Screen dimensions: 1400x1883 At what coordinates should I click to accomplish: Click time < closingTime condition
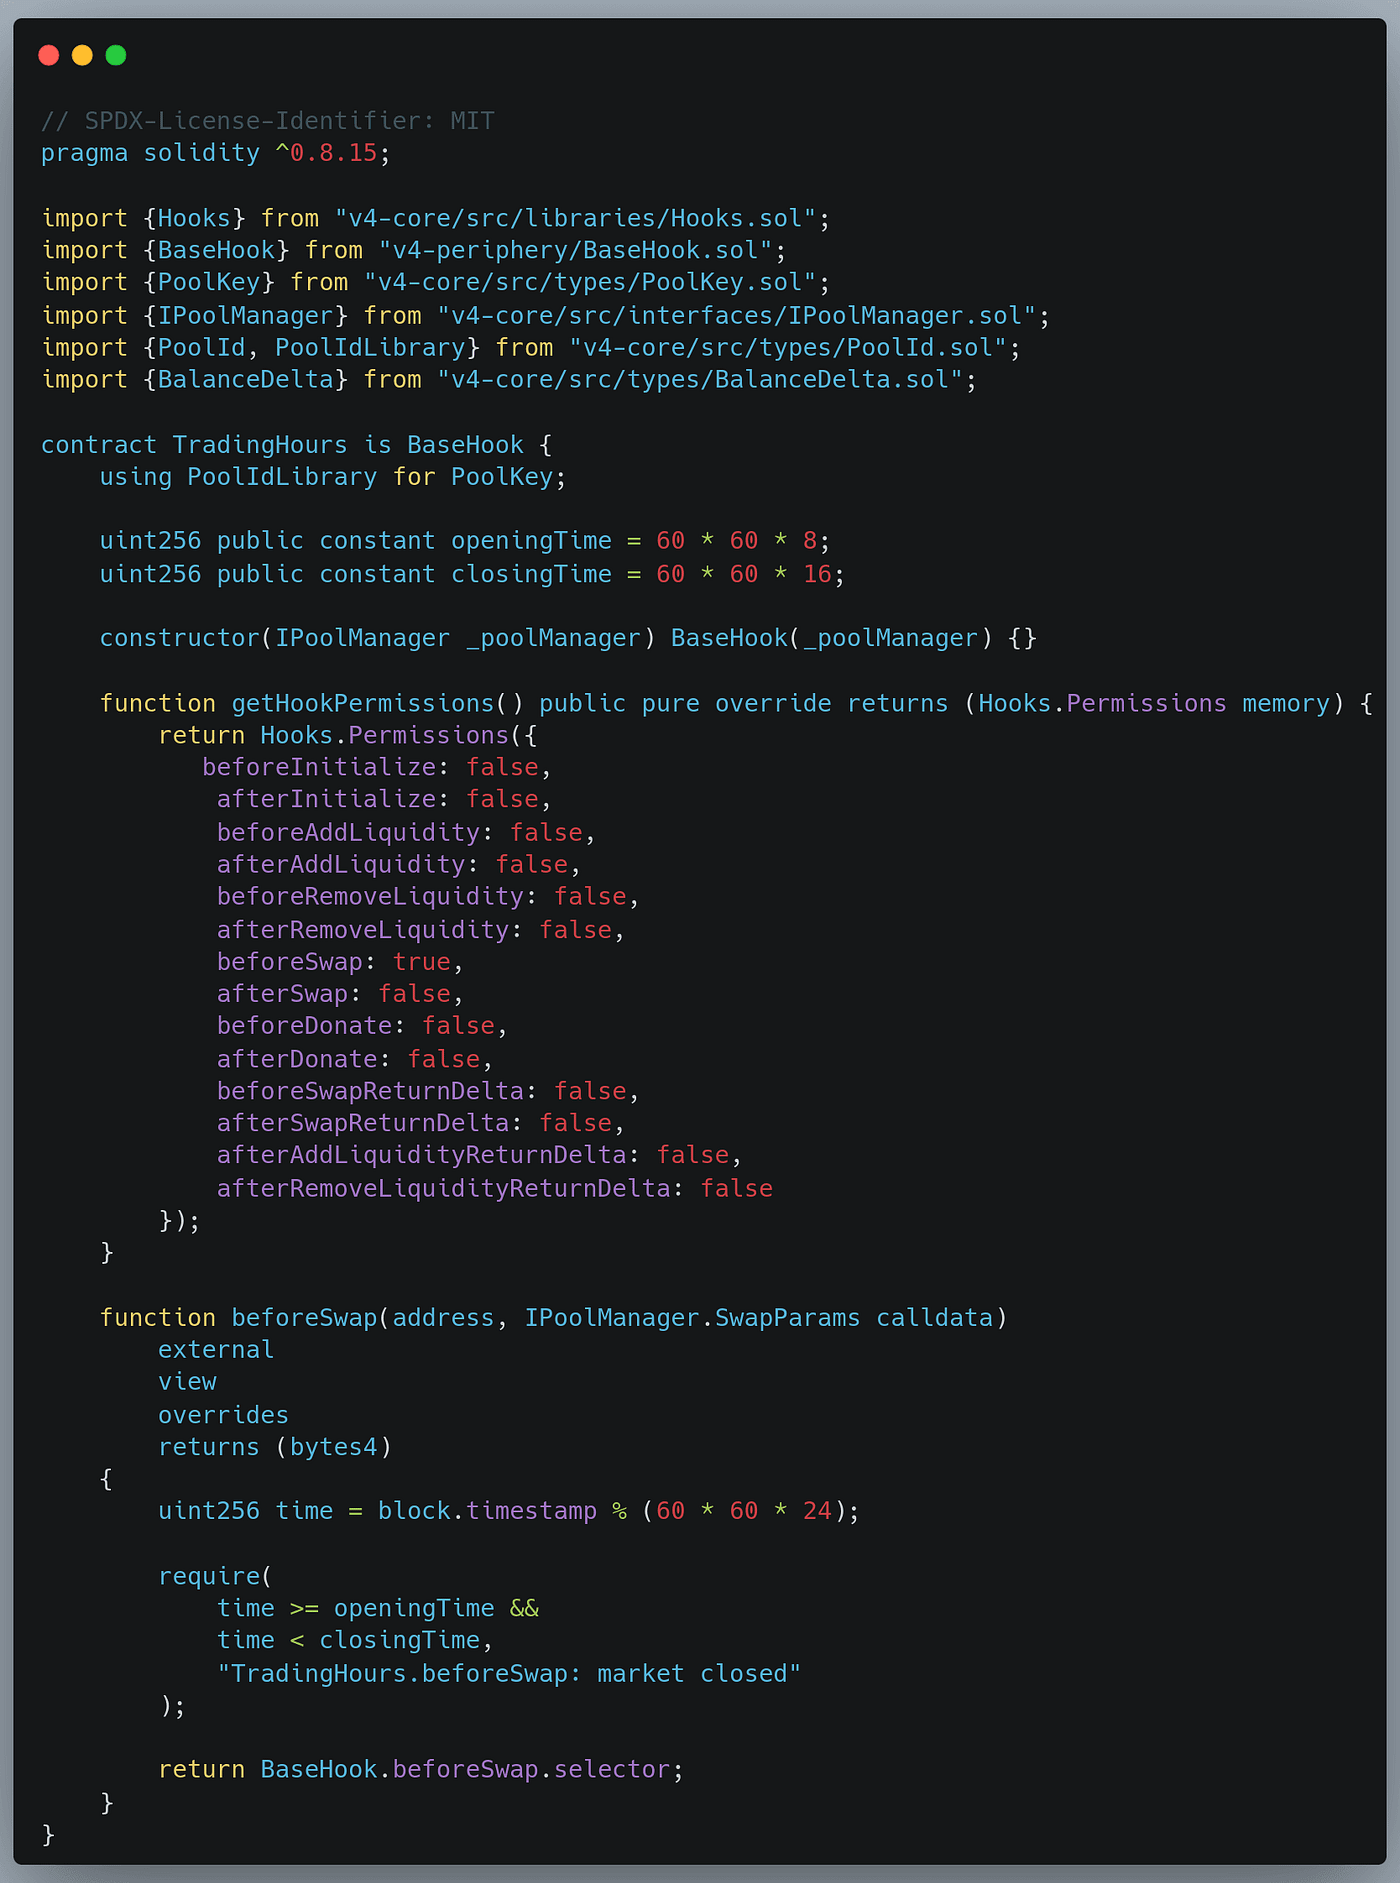[348, 1641]
